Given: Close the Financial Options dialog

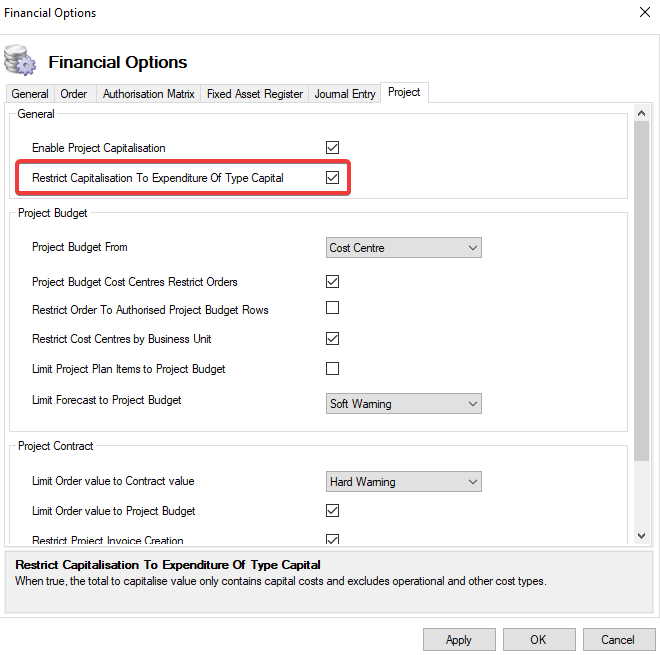Looking at the screenshot, I should [642, 13].
